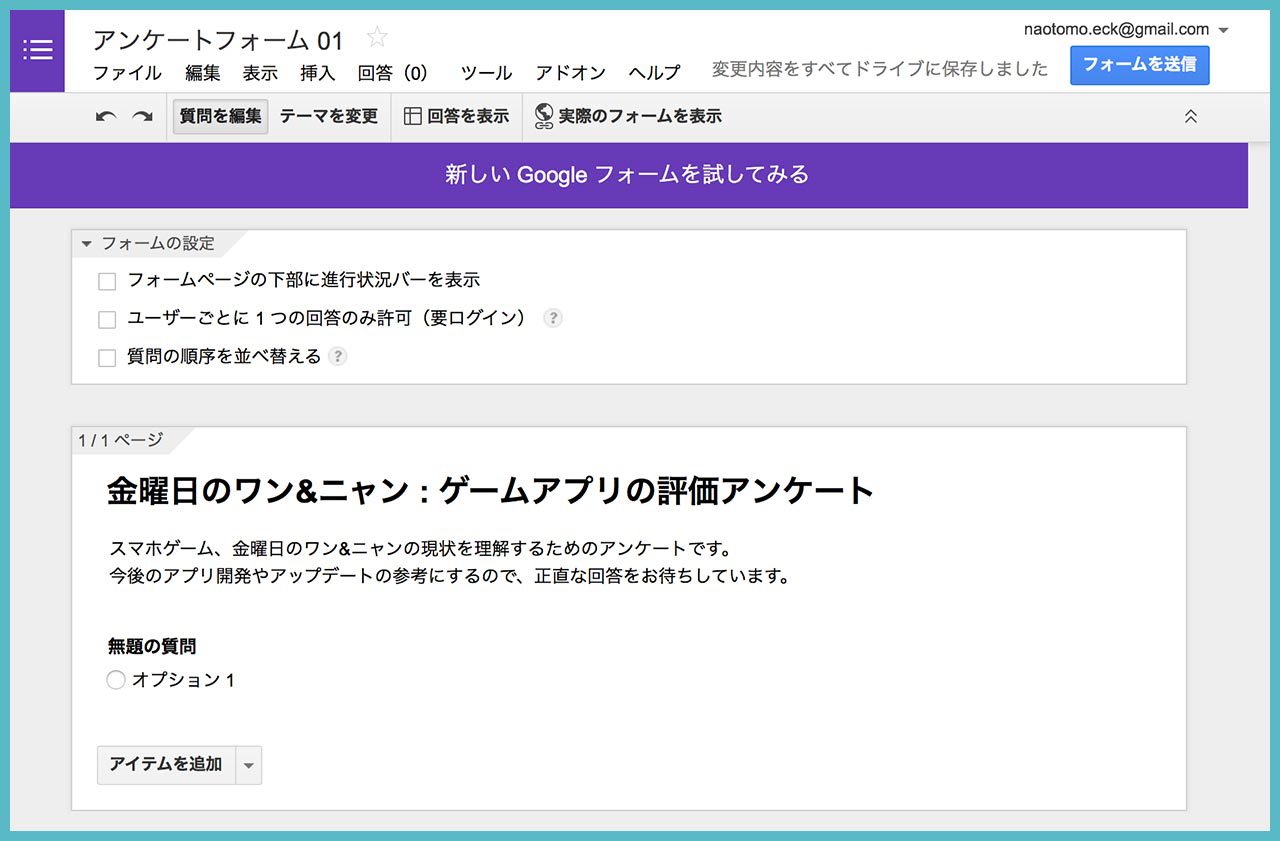This screenshot has width=1280, height=841.
Task: Open the アドオン menu
Action: coord(571,72)
